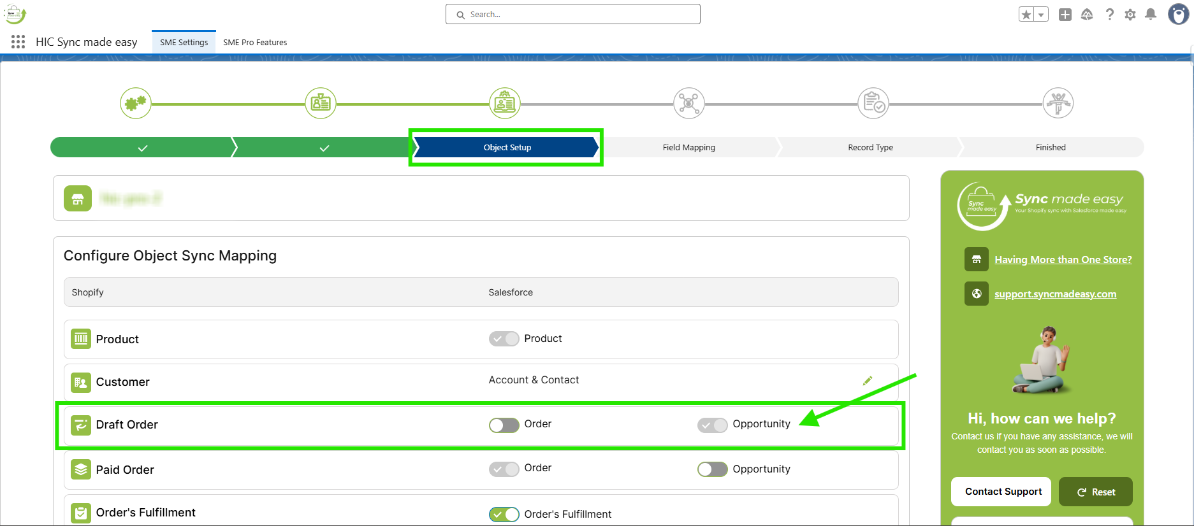Screen dimensions: 1194x526
Task: Click the Draft Order row icon
Action: click(81, 425)
